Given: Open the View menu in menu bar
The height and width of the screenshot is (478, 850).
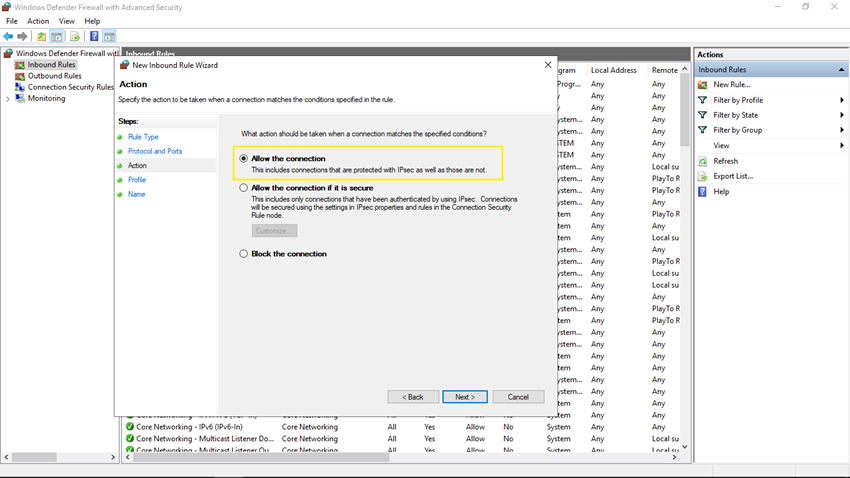Looking at the screenshot, I should [x=67, y=21].
